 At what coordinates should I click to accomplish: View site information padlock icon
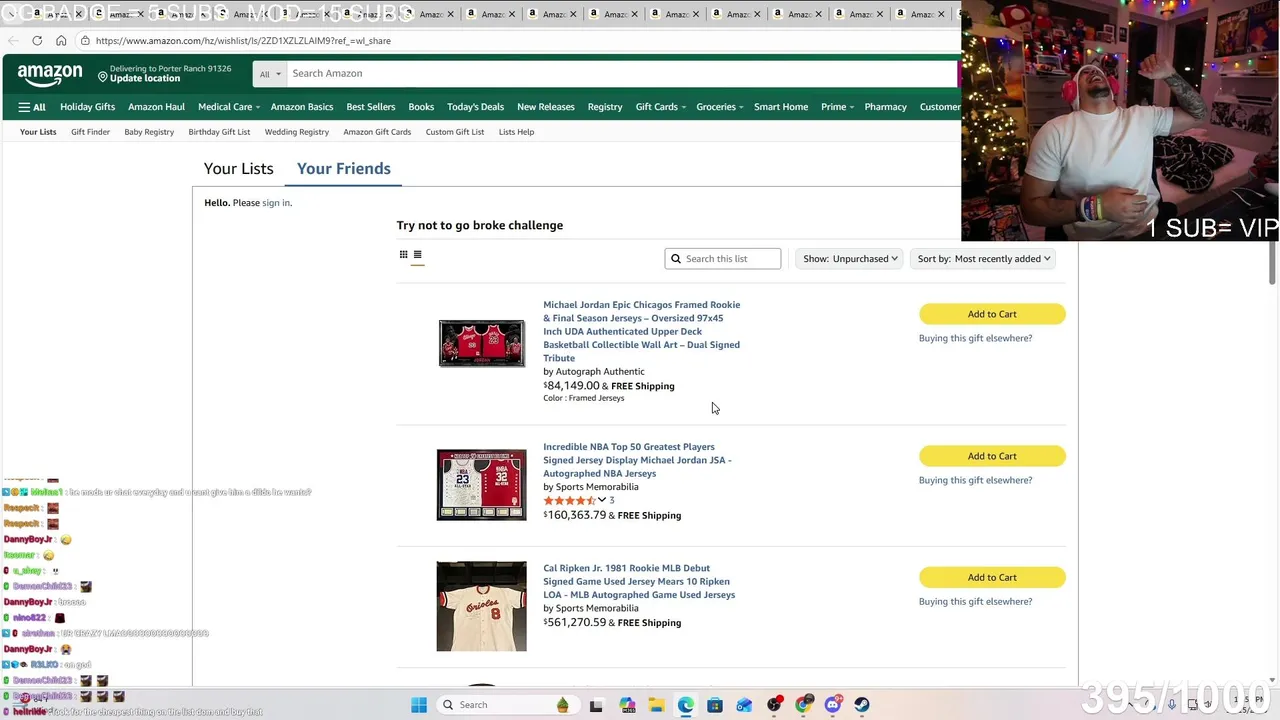(x=86, y=41)
